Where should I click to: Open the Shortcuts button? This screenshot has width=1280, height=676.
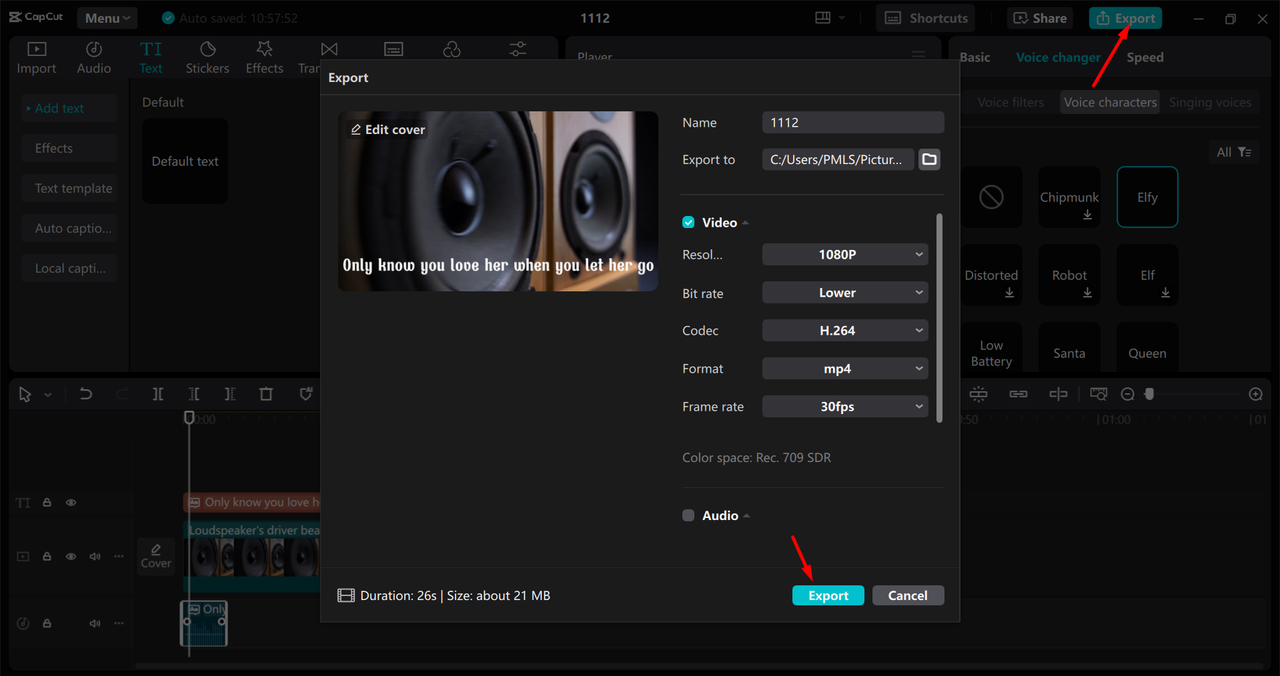tap(926, 18)
